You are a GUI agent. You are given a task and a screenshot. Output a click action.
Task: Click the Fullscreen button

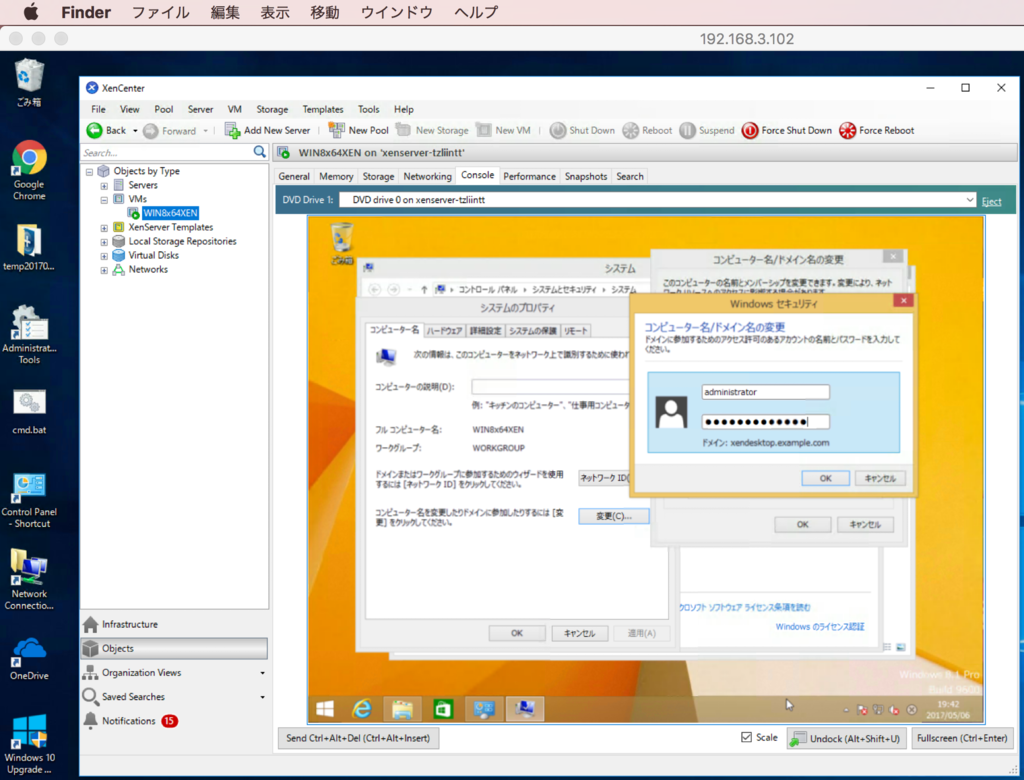pos(961,738)
